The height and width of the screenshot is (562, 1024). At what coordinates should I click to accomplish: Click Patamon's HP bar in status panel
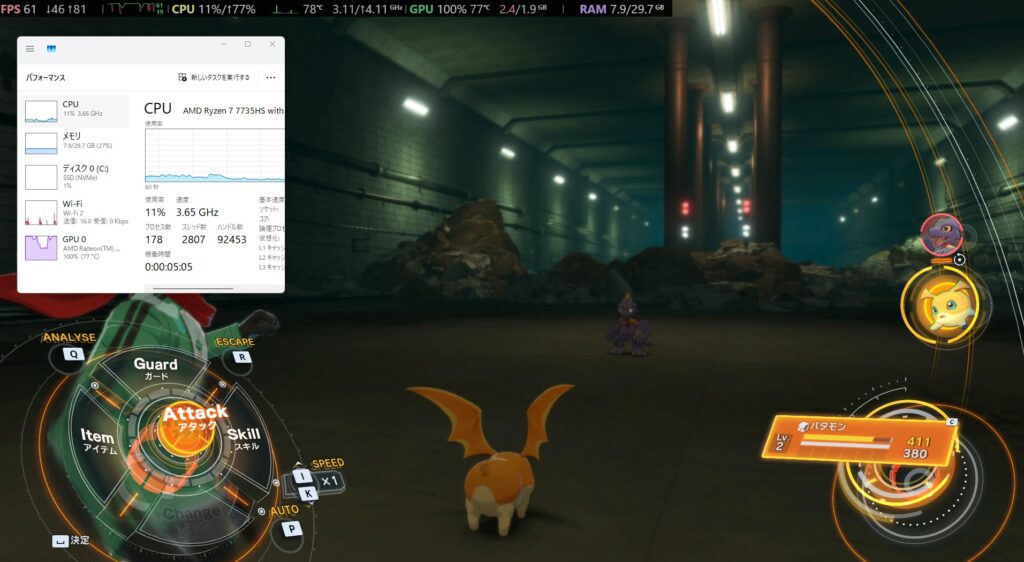coord(845,441)
